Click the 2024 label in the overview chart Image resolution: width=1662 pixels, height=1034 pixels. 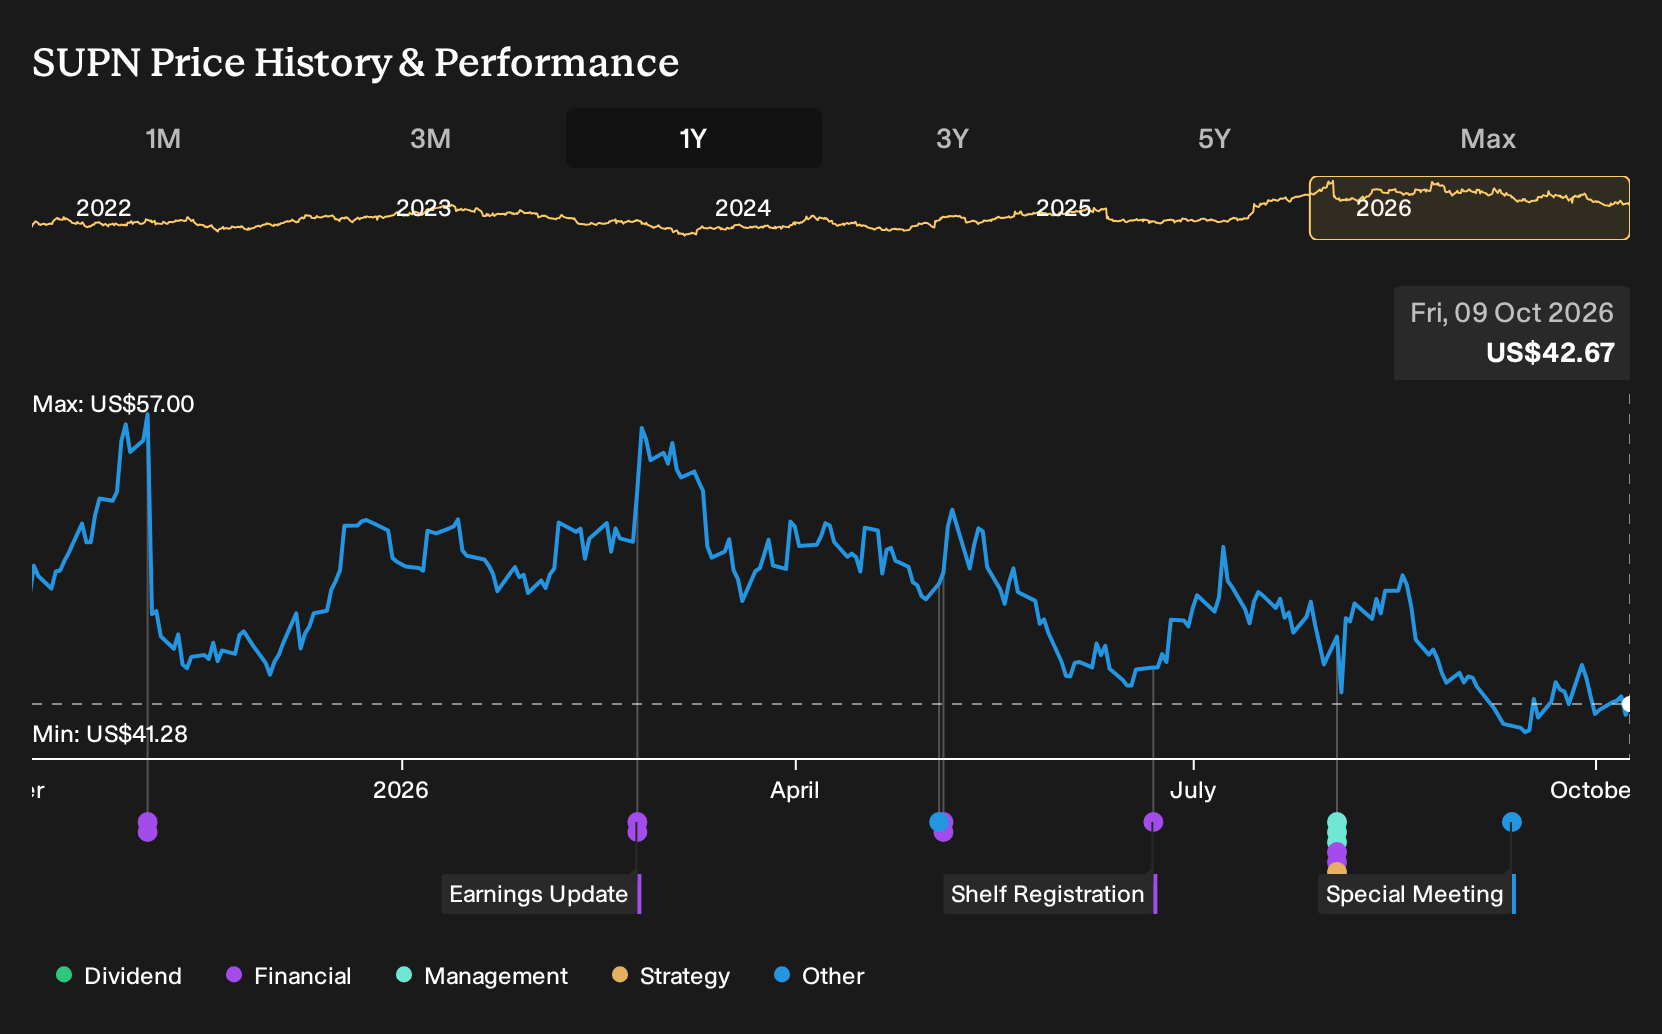(x=743, y=208)
